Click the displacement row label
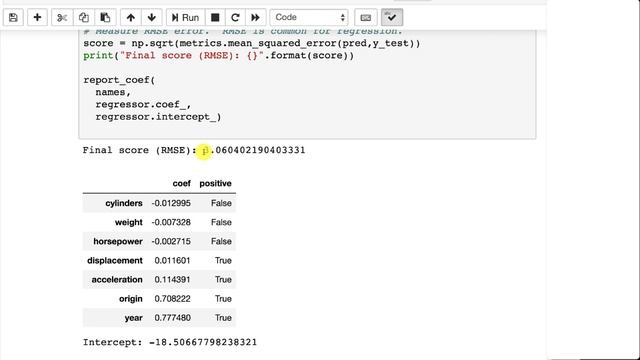The height and width of the screenshot is (360, 640). tap(115, 261)
